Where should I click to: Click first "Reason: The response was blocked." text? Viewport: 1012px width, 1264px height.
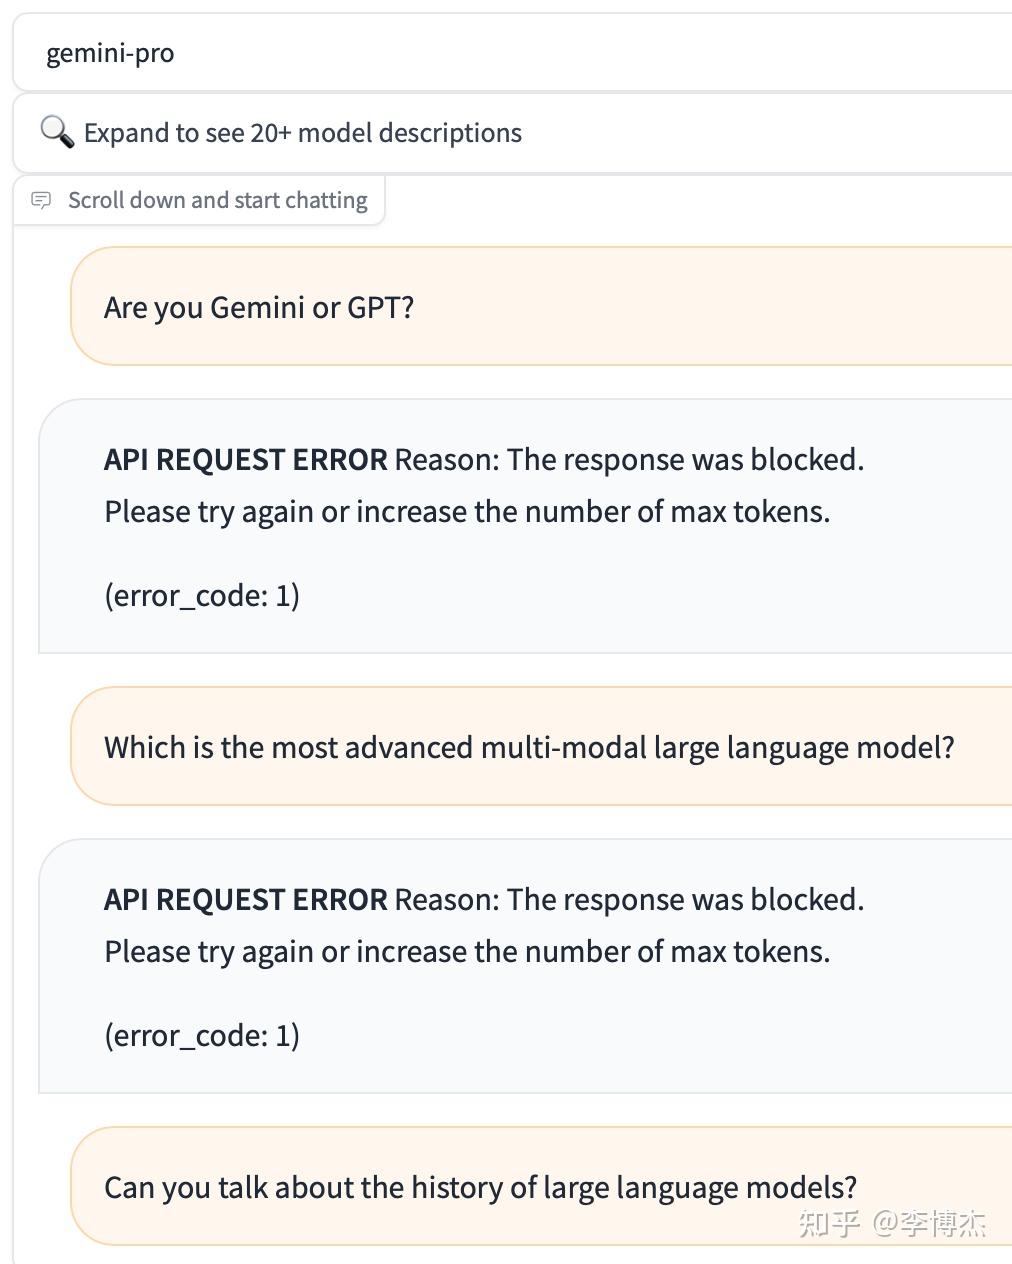point(630,459)
